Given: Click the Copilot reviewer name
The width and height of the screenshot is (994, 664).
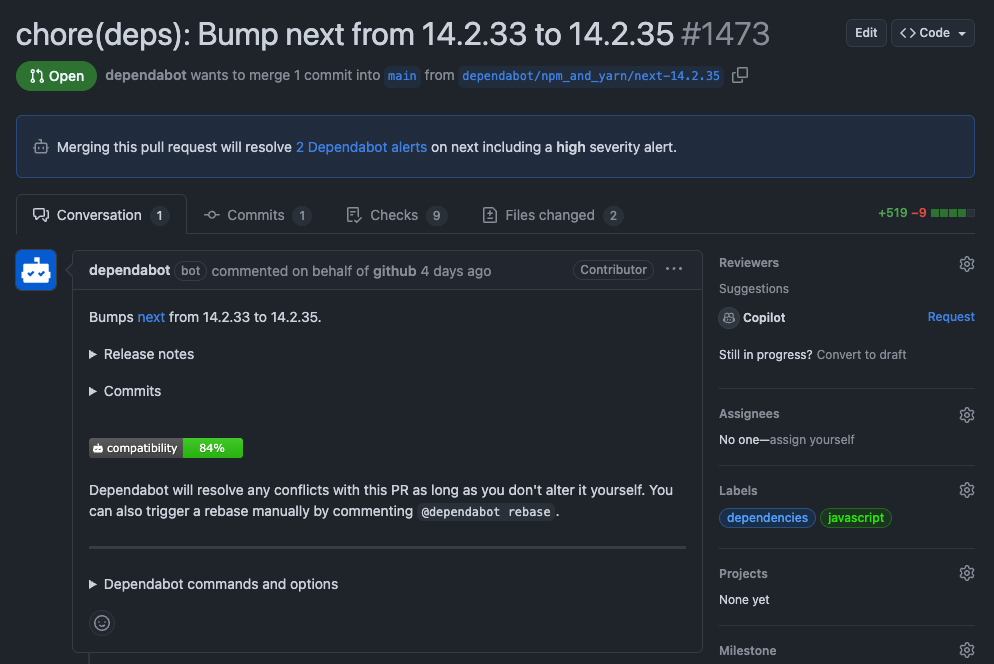Looking at the screenshot, I should tap(764, 318).
